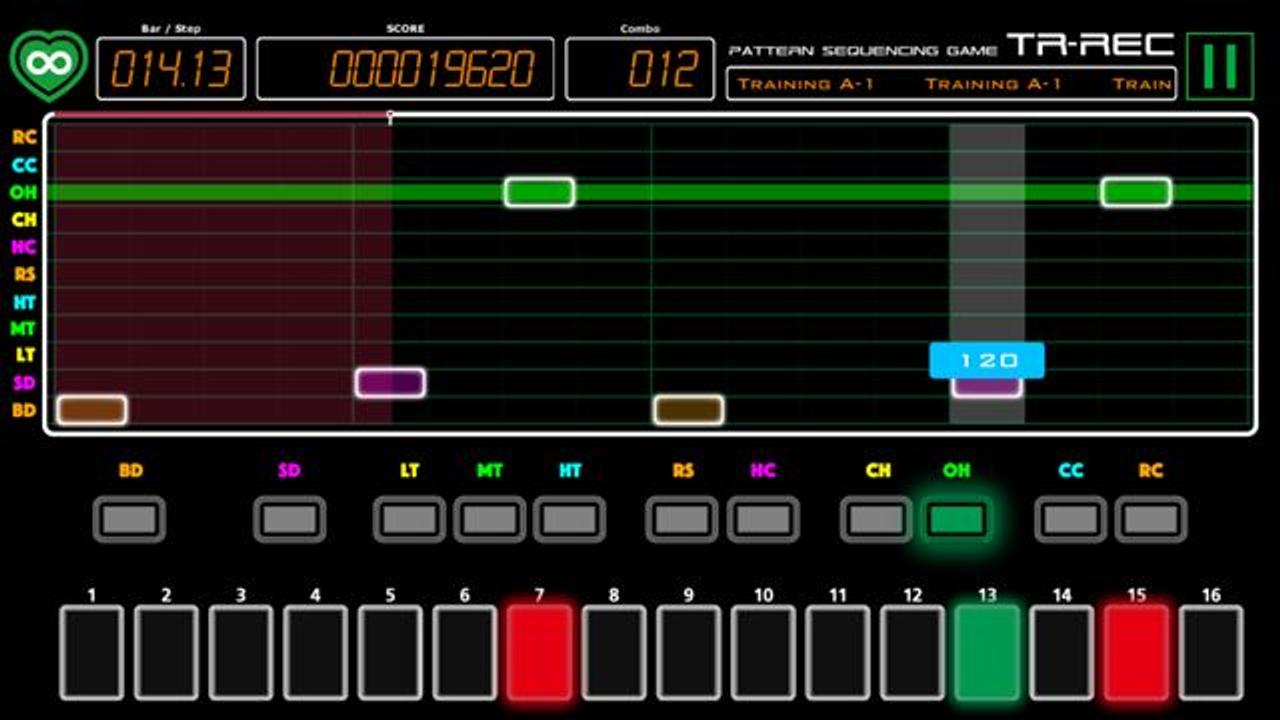Click the last green OH note block
Viewport: 1280px width, 720px height.
point(1137,192)
